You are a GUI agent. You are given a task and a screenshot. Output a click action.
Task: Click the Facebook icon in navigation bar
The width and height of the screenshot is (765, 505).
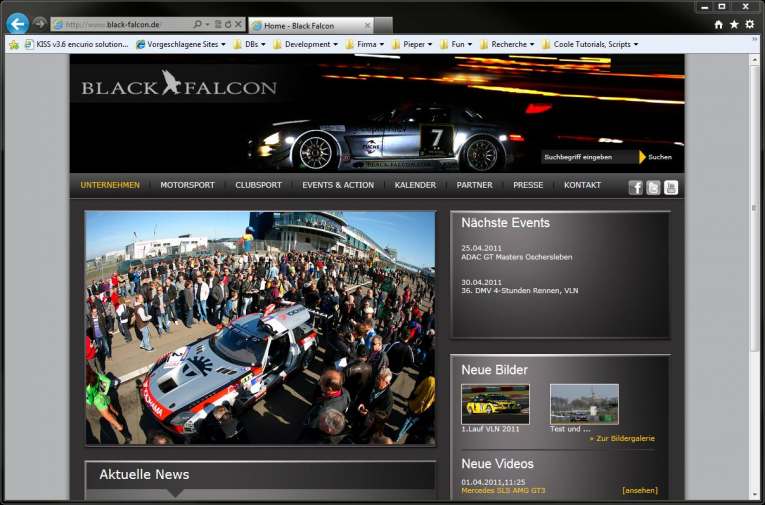point(635,187)
